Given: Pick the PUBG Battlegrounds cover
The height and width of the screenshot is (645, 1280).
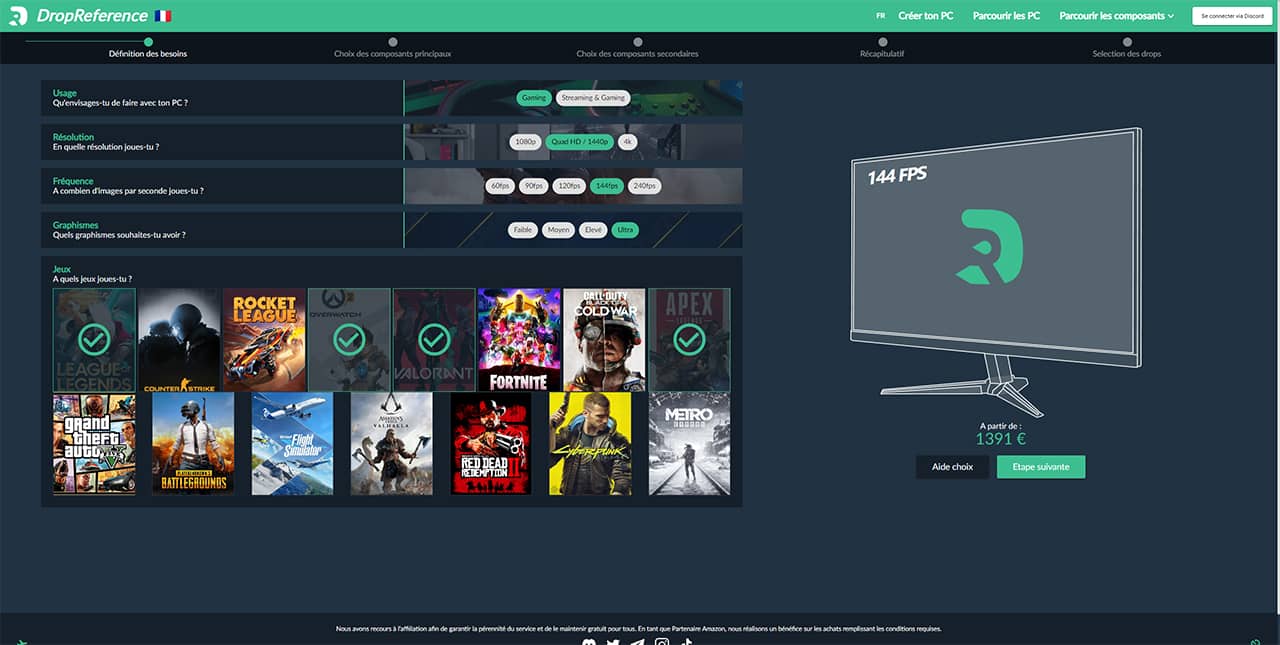Looking at the screenshot, I should click(x=193, y=444).
